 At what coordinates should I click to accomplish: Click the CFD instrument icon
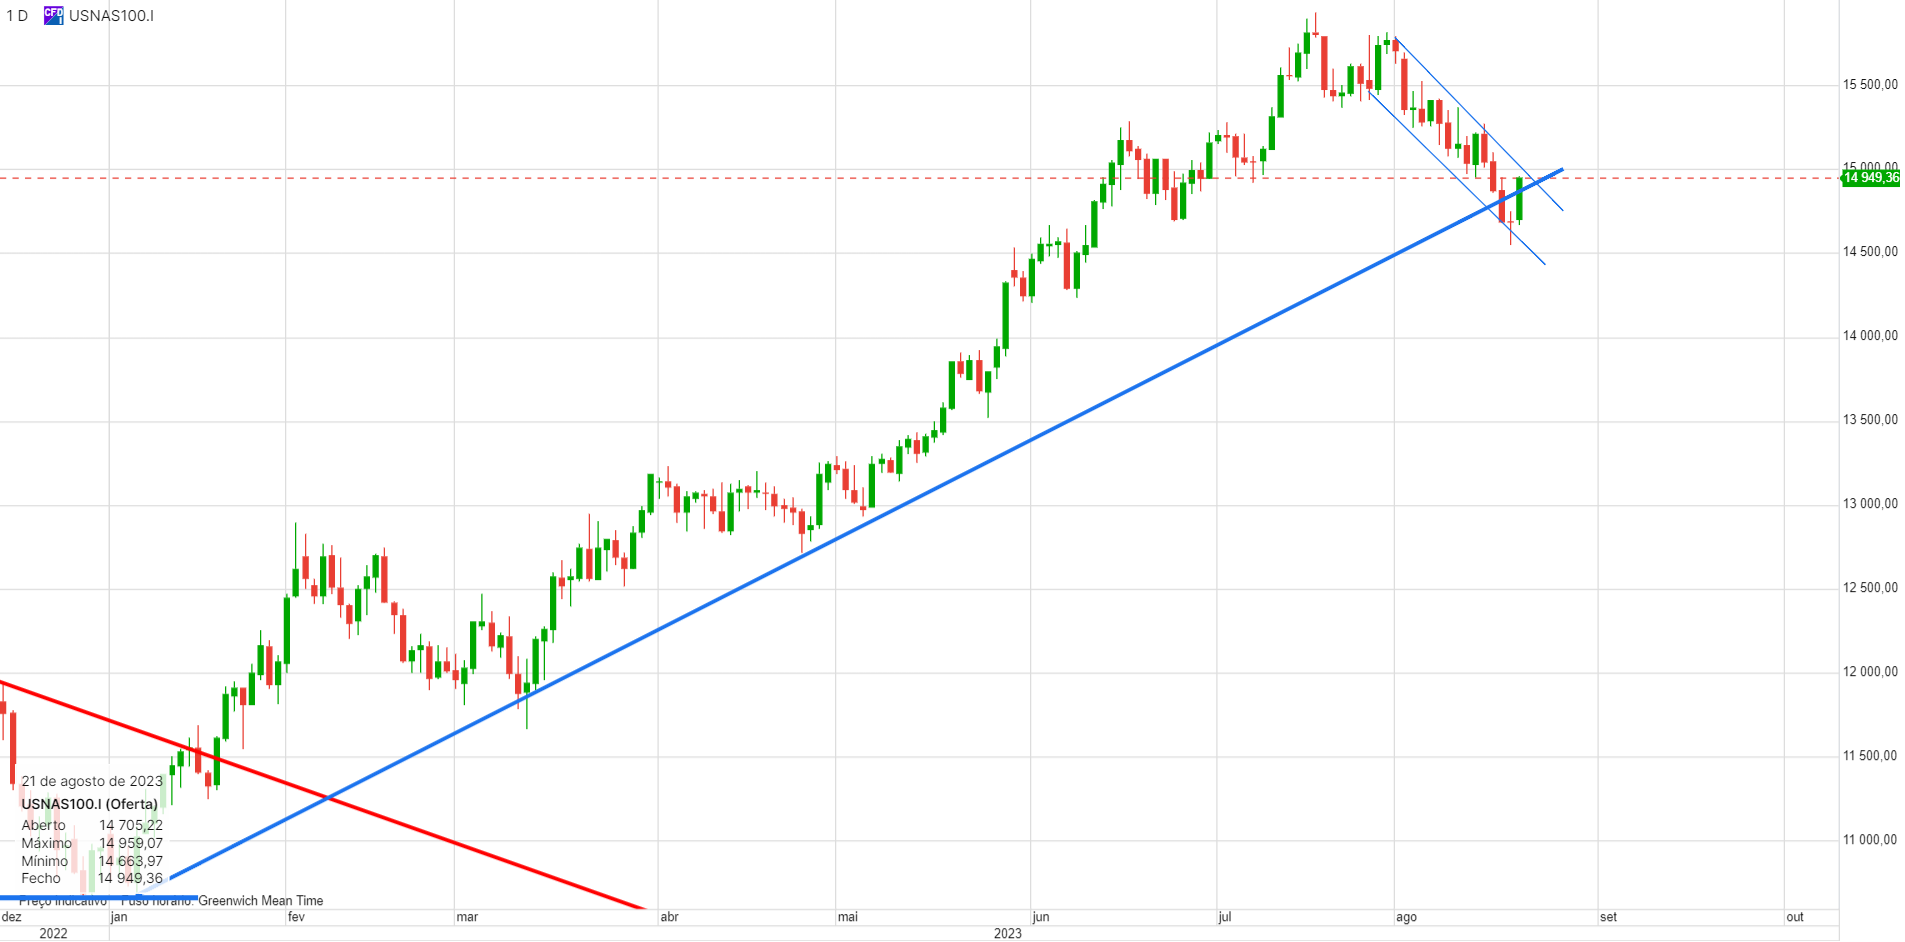pyautogui.click(x=53, y=15)
